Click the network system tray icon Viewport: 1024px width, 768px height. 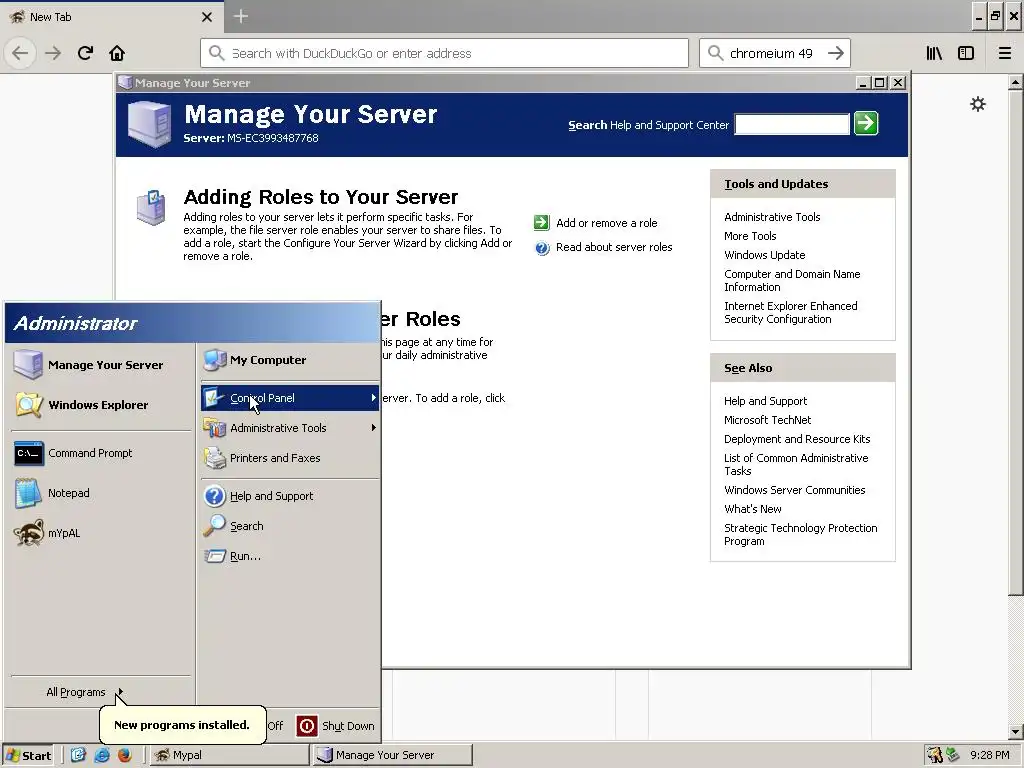coord(953,755)
